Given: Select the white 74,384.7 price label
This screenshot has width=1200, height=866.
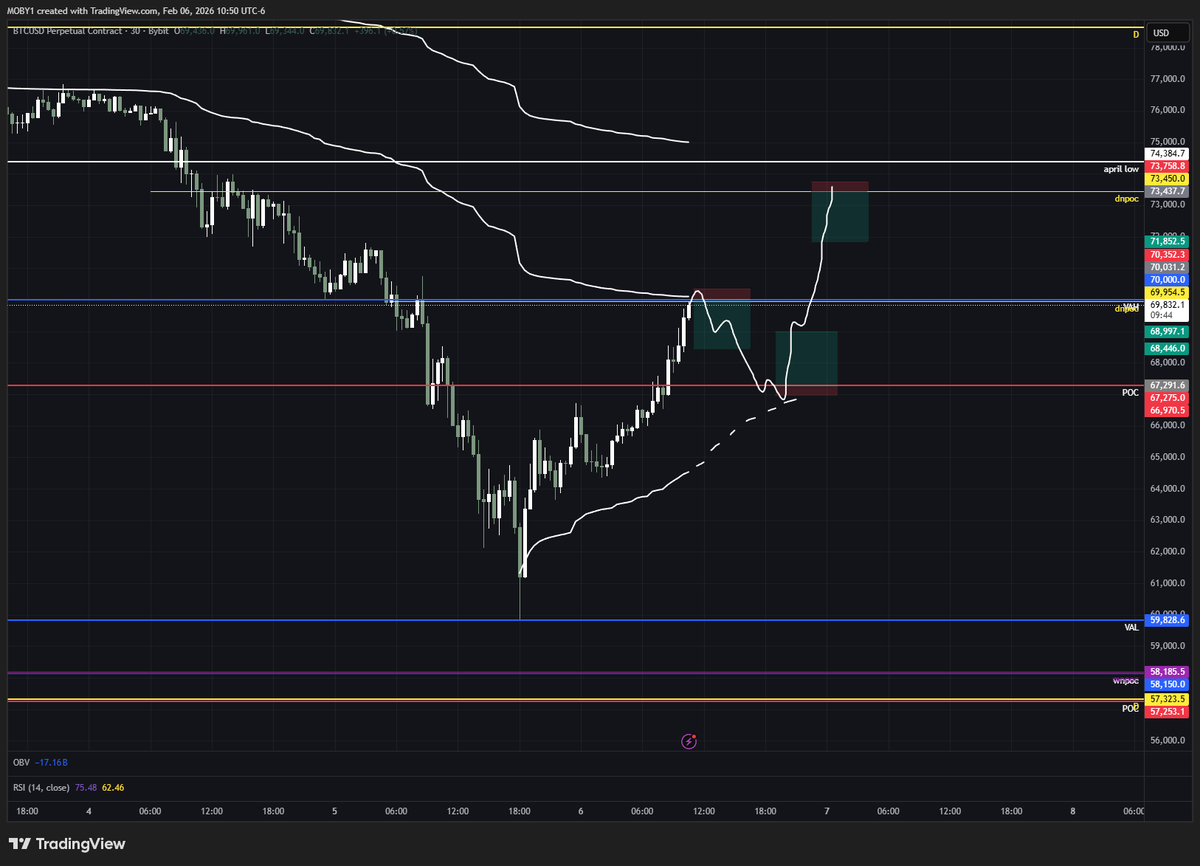Looking at the screenshot, I should tap(1168, 154).
